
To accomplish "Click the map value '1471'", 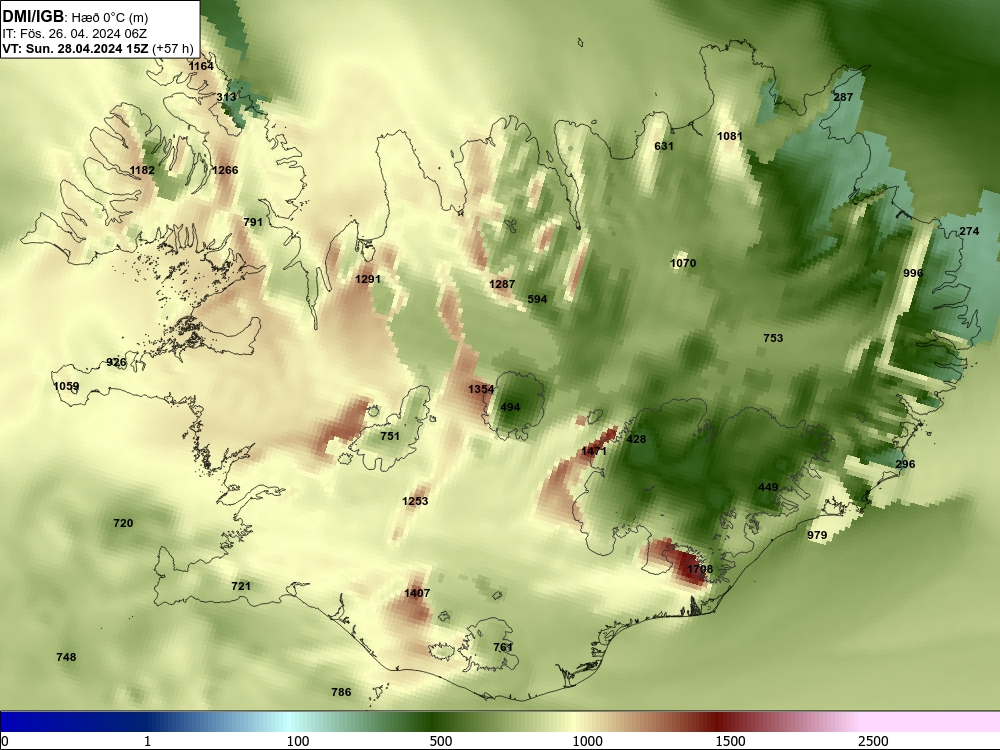I will tap(594, 452).
